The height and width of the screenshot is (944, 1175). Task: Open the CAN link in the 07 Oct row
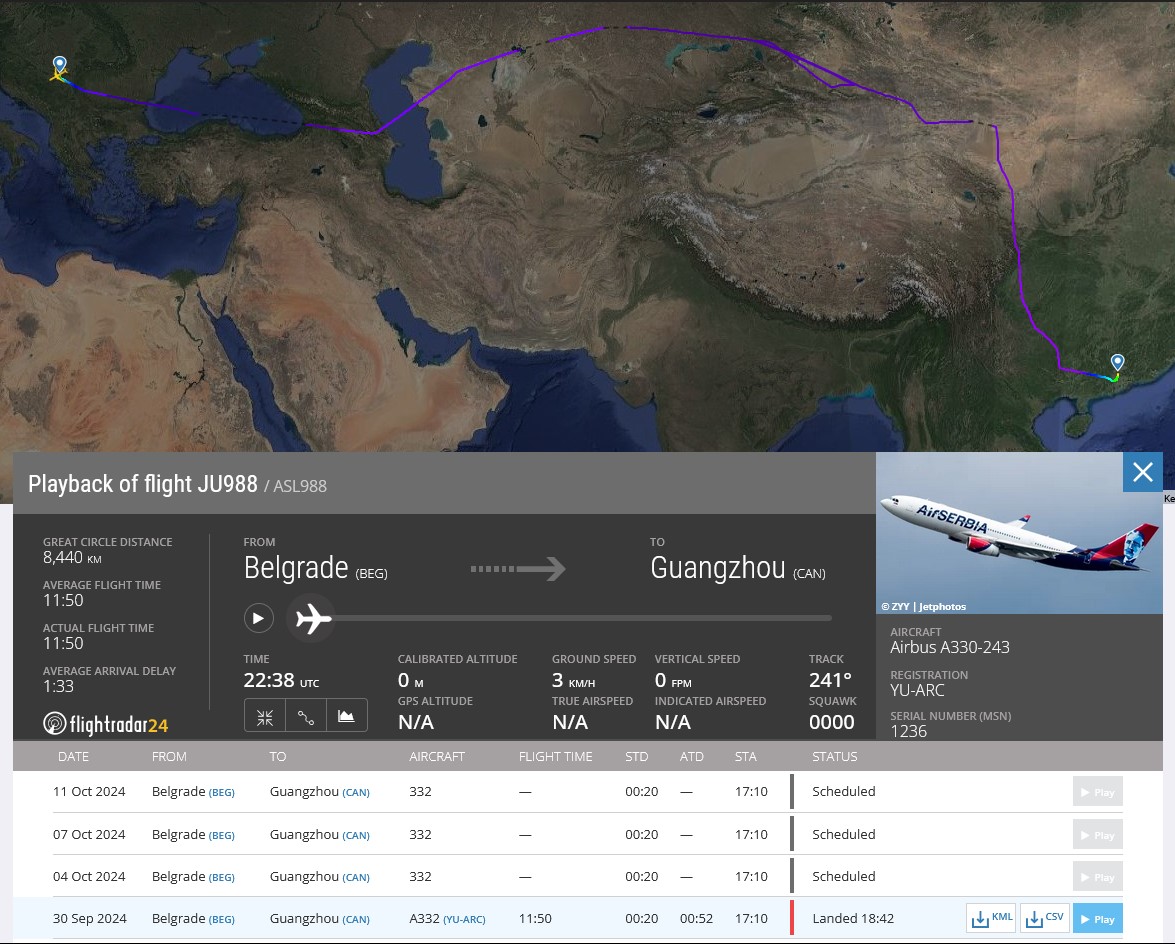356,835
